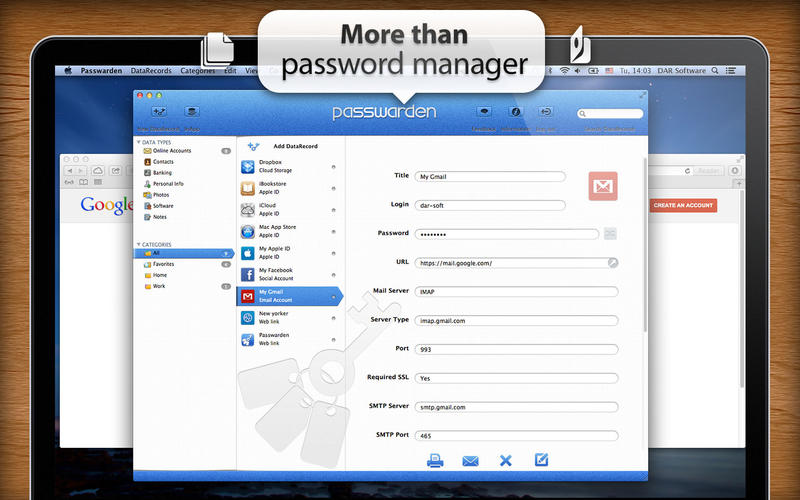Select Contacts in Data Types
800x500 pixels.
click(x=184, y=162)
